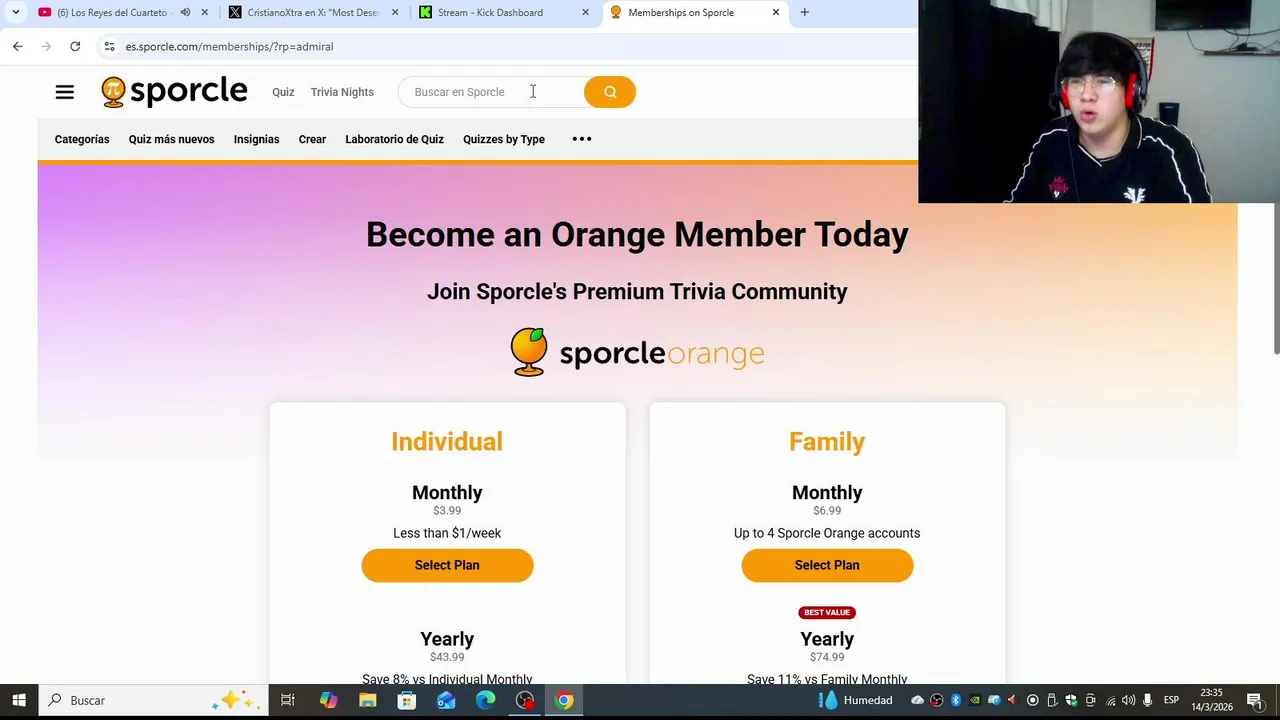Screen dimensions: 1280x720
Task: Open Quiz más nuevos menu item
Action: pyautogui.click(x=171, y=139)
